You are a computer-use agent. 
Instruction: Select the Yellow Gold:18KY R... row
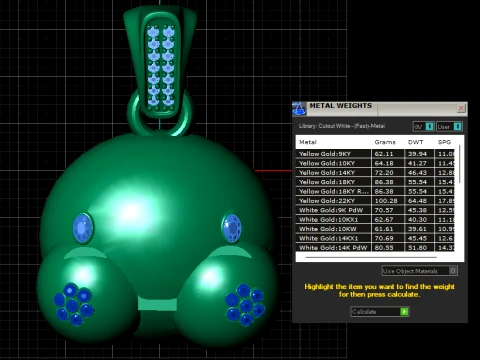(x=375, y=191)
